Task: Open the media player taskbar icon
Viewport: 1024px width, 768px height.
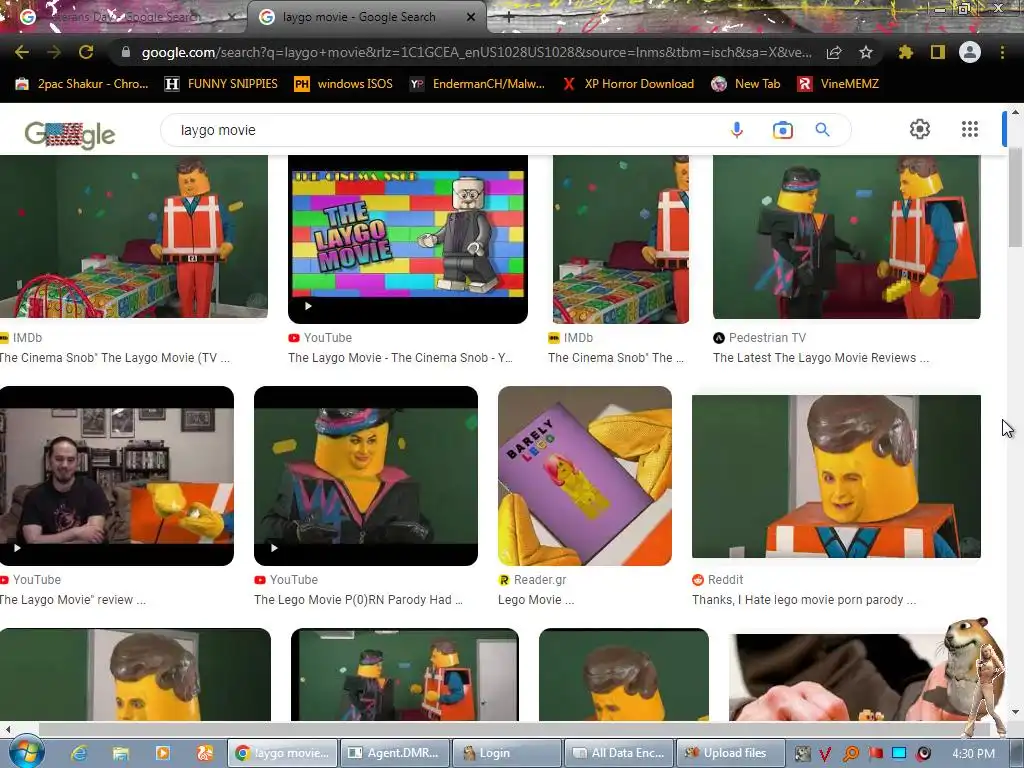Action: (163, 753)
